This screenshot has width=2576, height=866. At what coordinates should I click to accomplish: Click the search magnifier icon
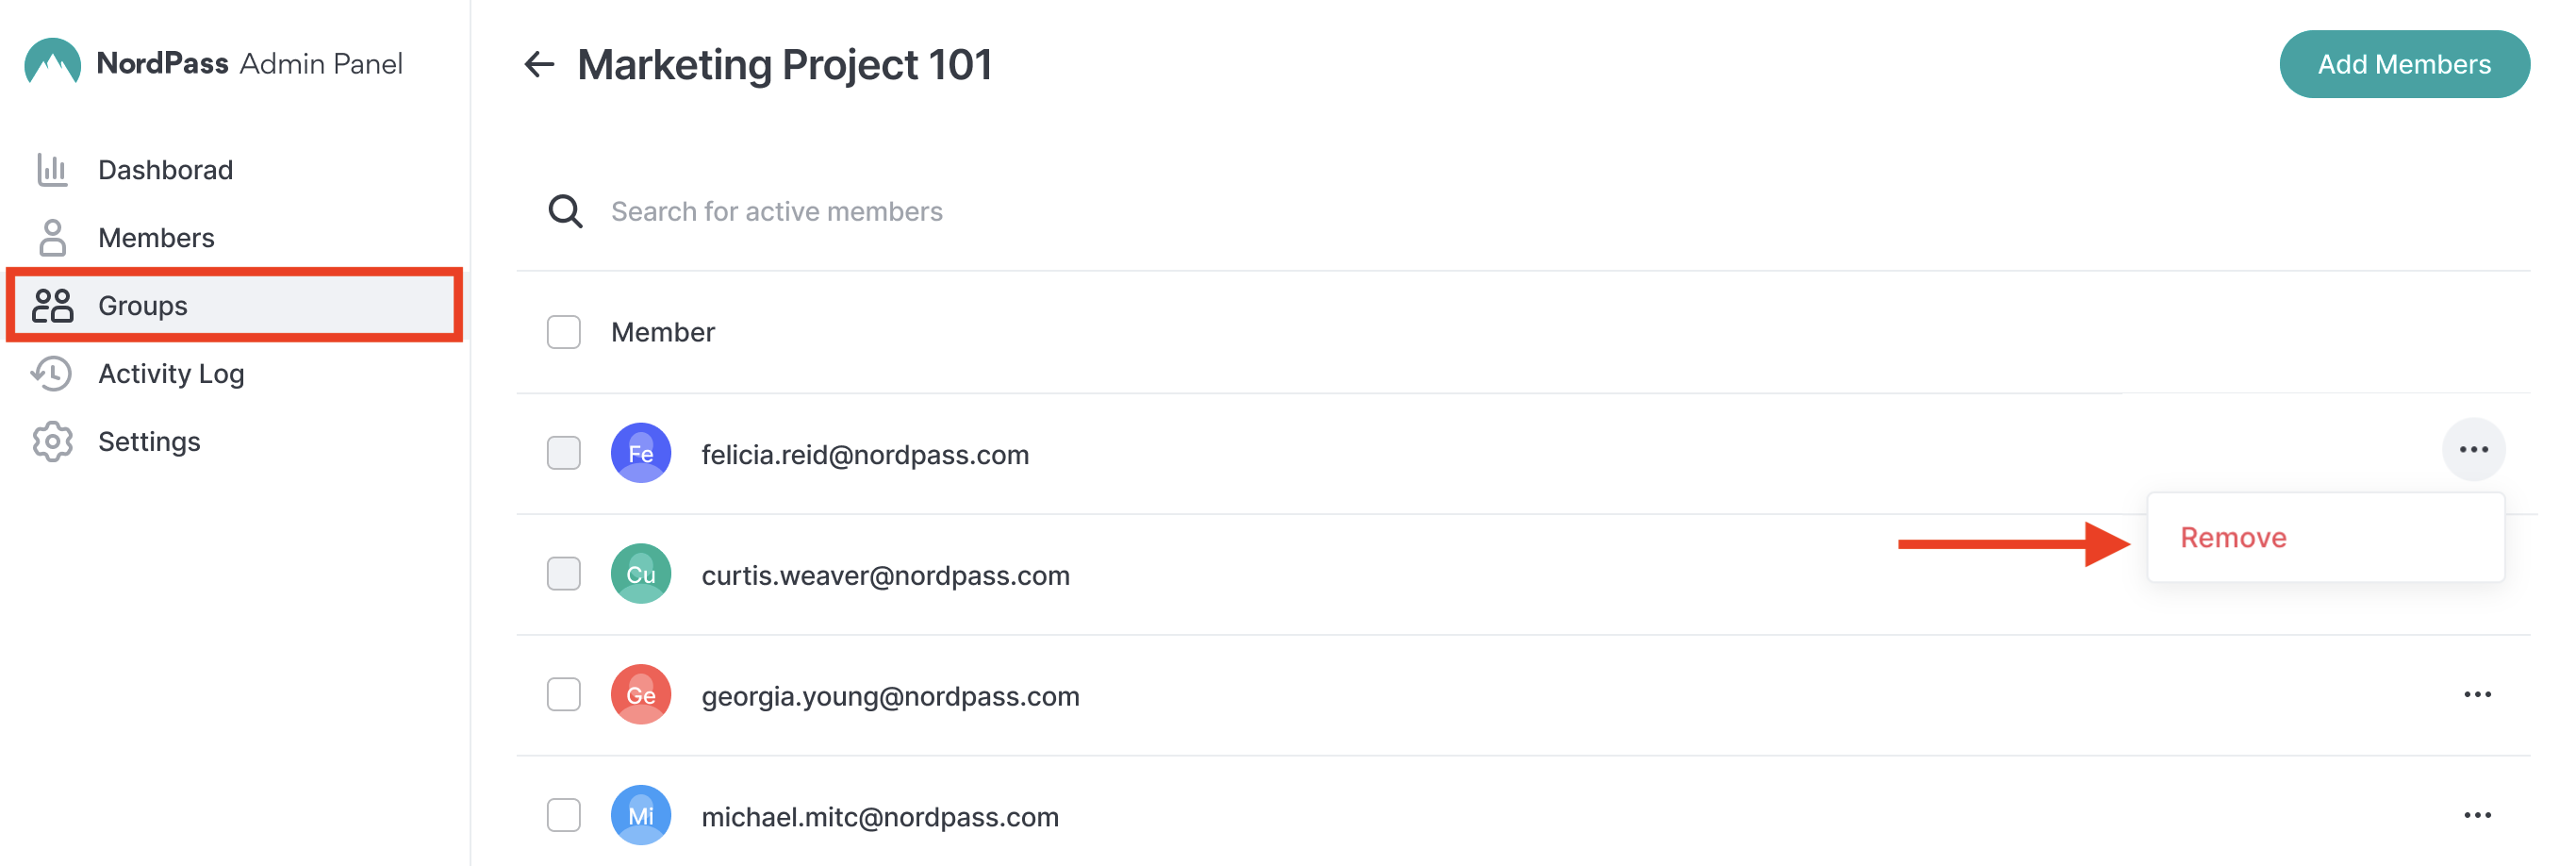click(565, 211)
